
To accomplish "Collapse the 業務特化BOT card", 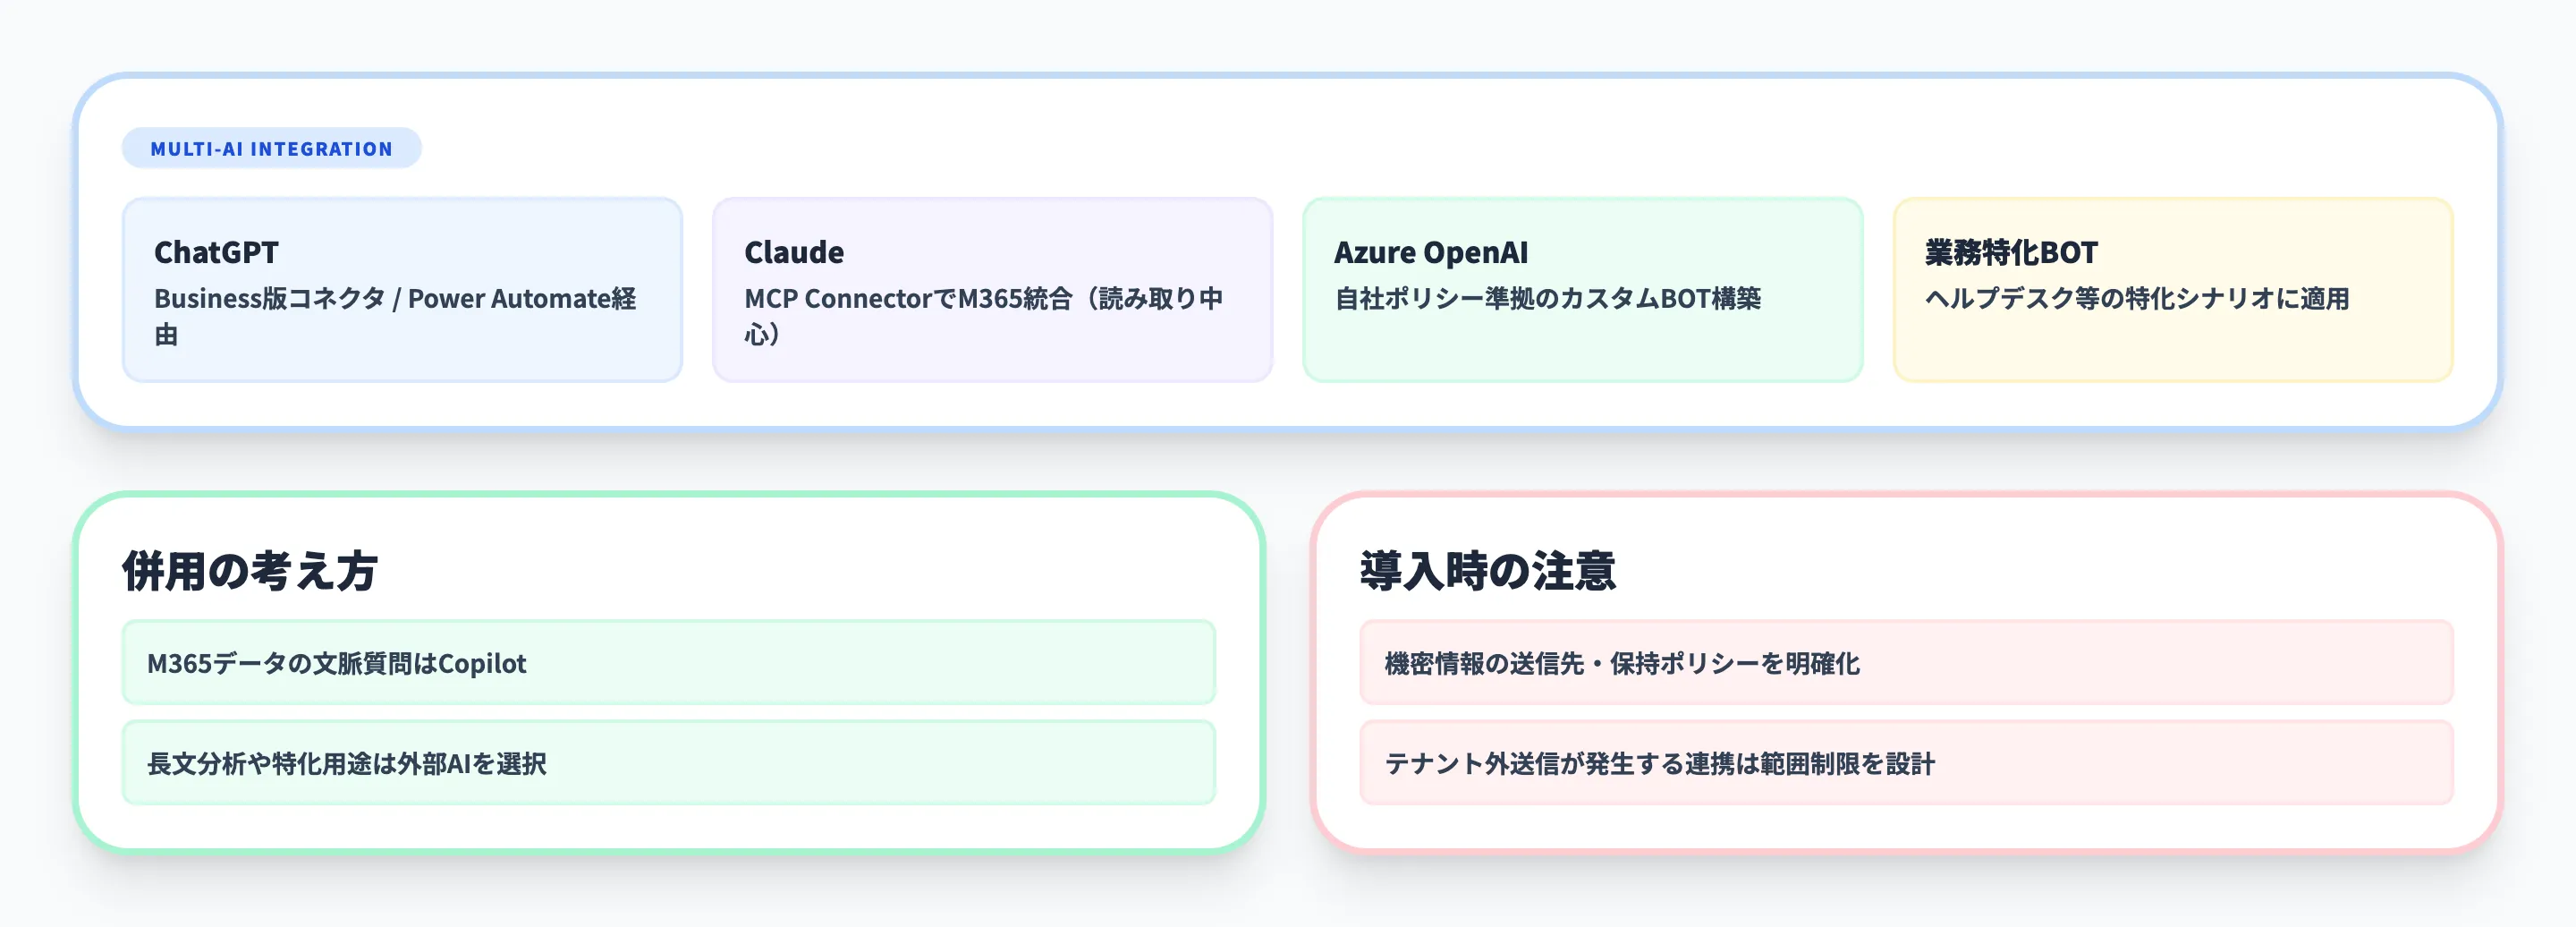I will pos(2170,290).
